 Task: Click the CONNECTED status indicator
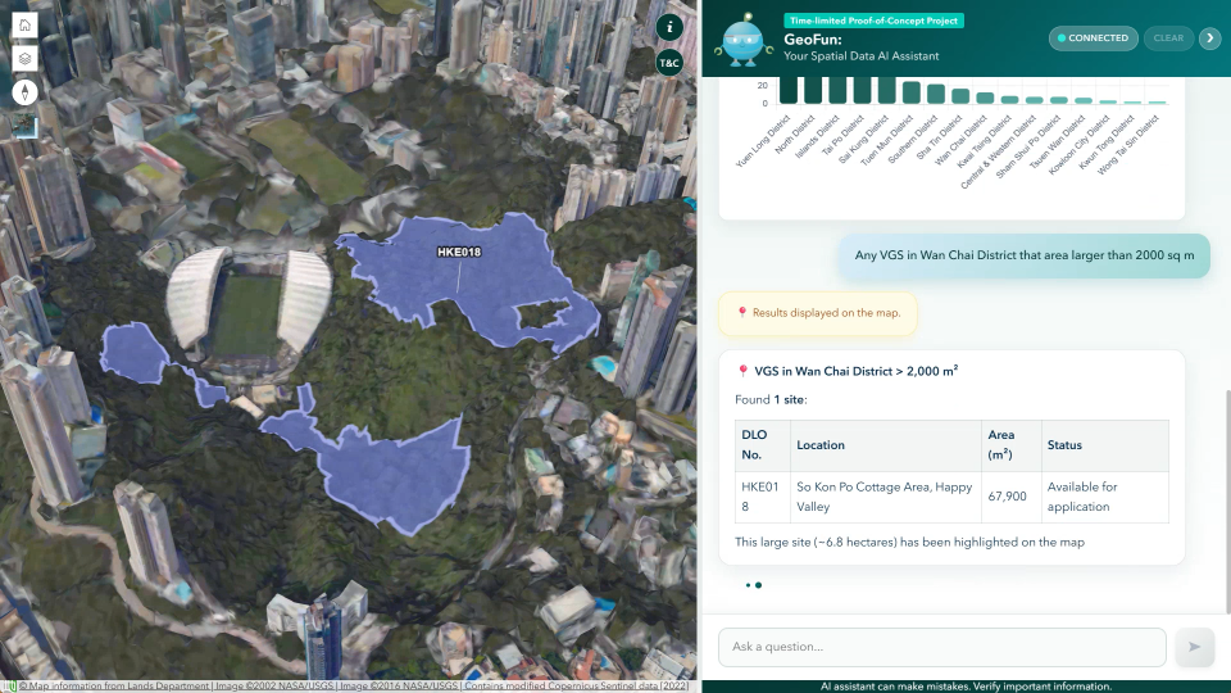1093,38
